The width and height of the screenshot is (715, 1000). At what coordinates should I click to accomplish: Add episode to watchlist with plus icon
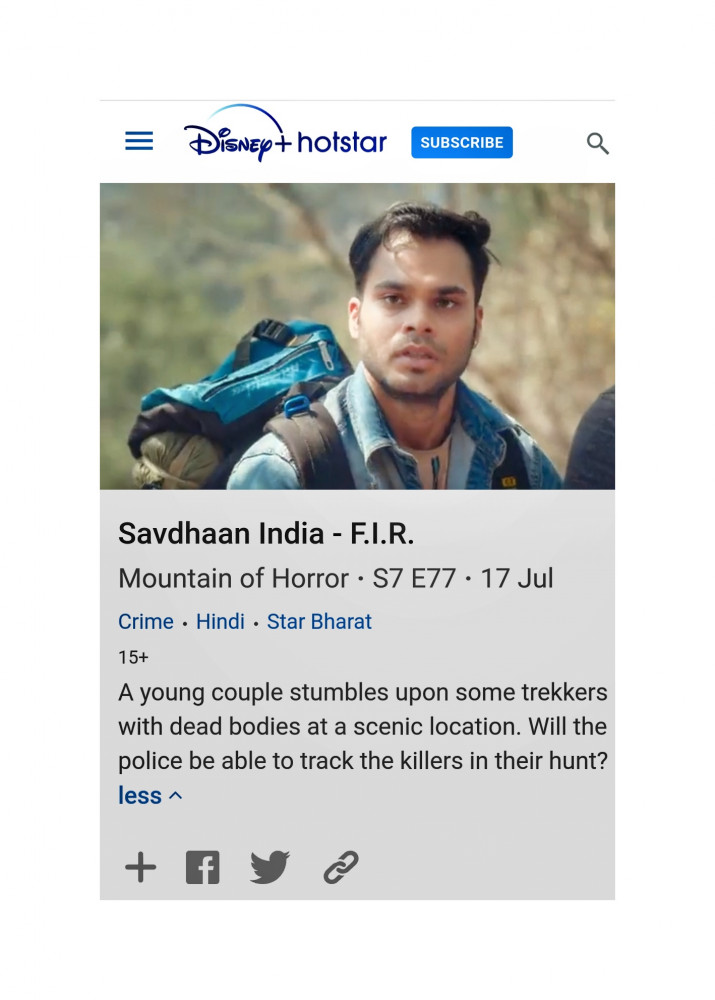pos(140,867)
